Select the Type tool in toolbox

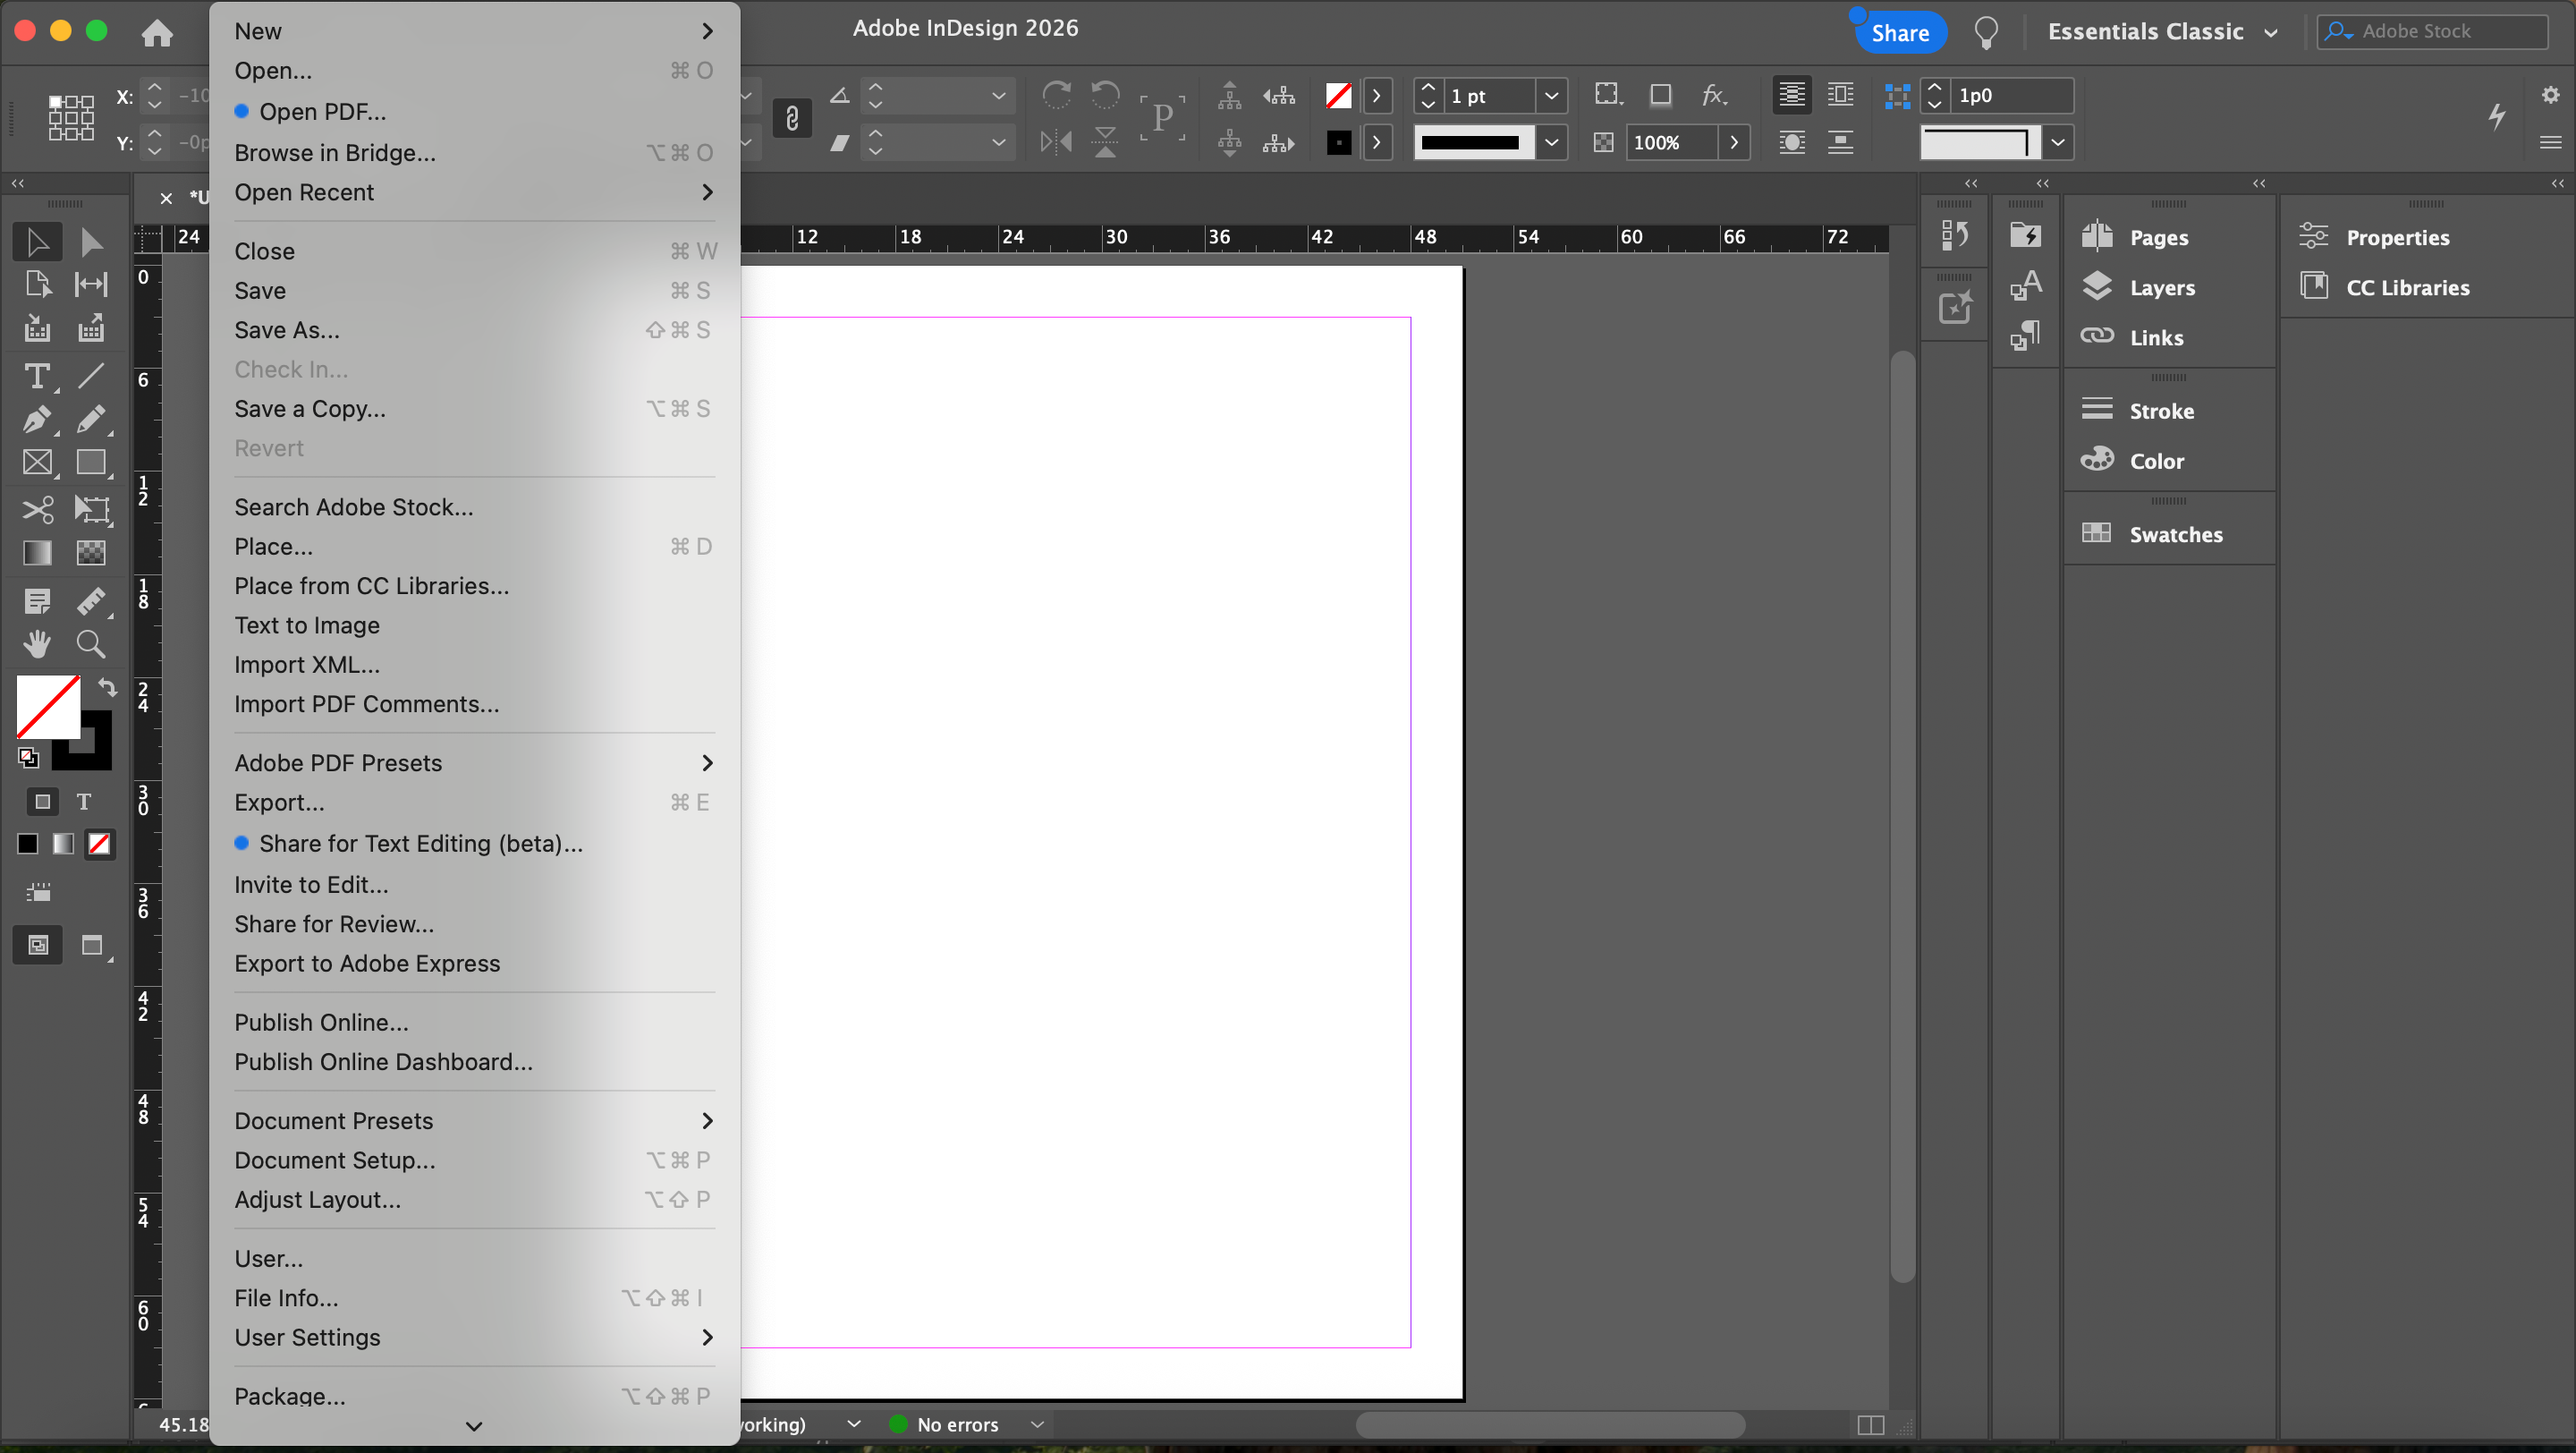37,376
